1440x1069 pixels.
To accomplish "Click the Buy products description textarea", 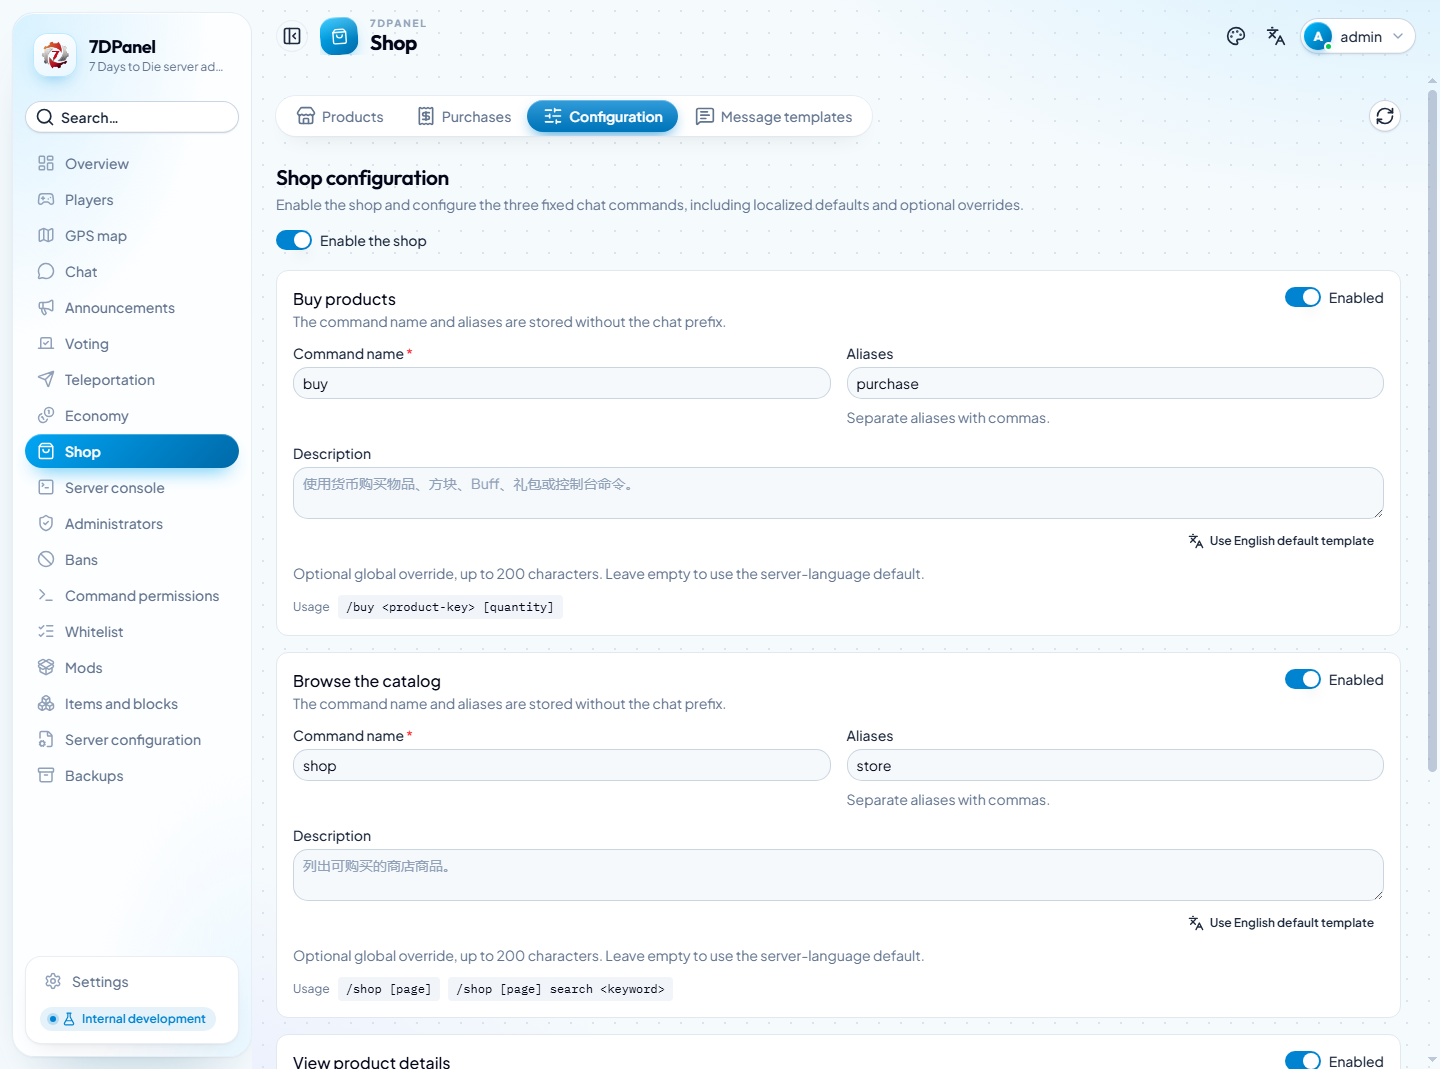I will coord(838,493).
